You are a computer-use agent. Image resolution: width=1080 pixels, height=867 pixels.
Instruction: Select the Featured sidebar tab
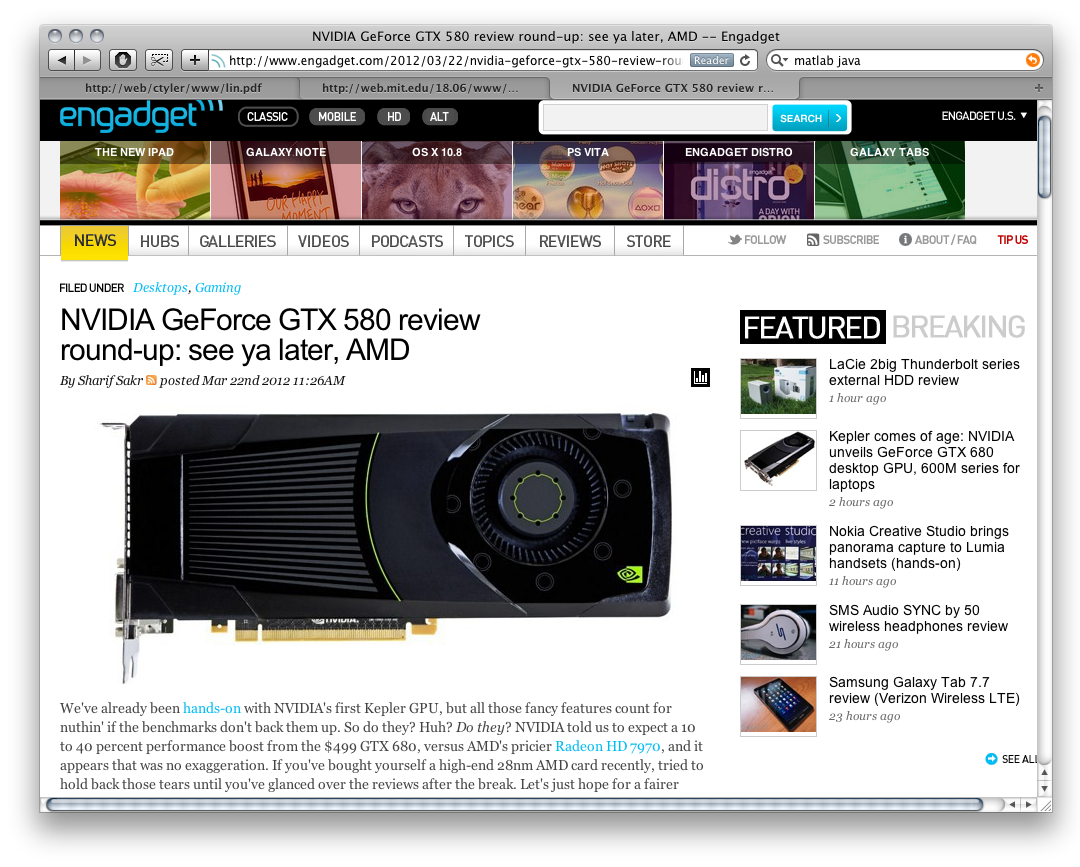(x=813, y=327)
